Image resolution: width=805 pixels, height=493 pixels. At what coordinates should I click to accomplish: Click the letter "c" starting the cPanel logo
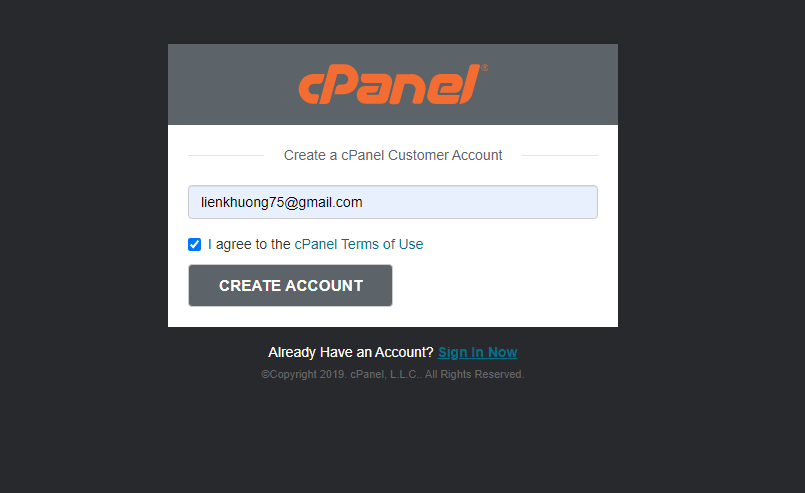(309, 89)
